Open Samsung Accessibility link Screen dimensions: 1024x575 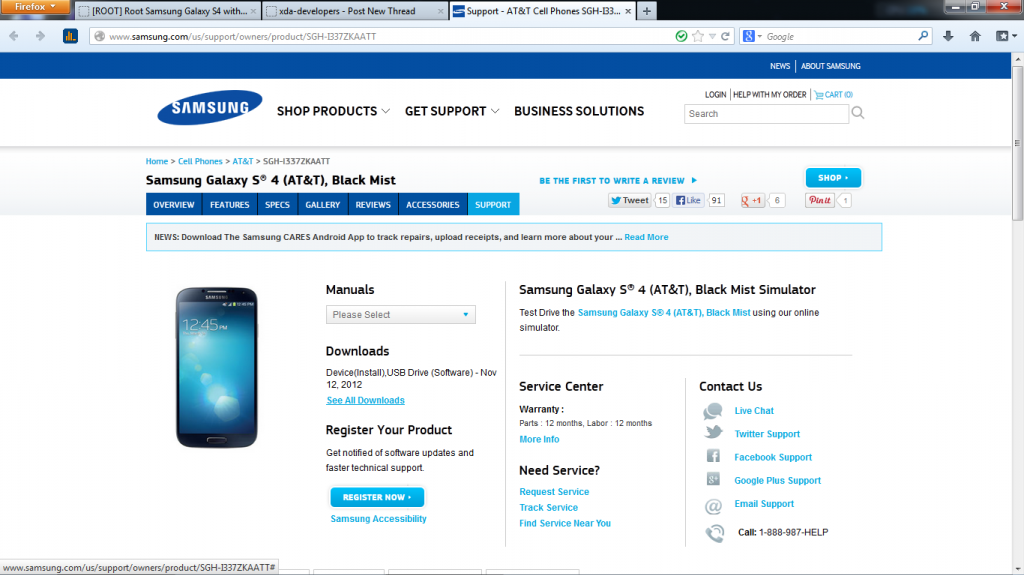click(378, 519)
